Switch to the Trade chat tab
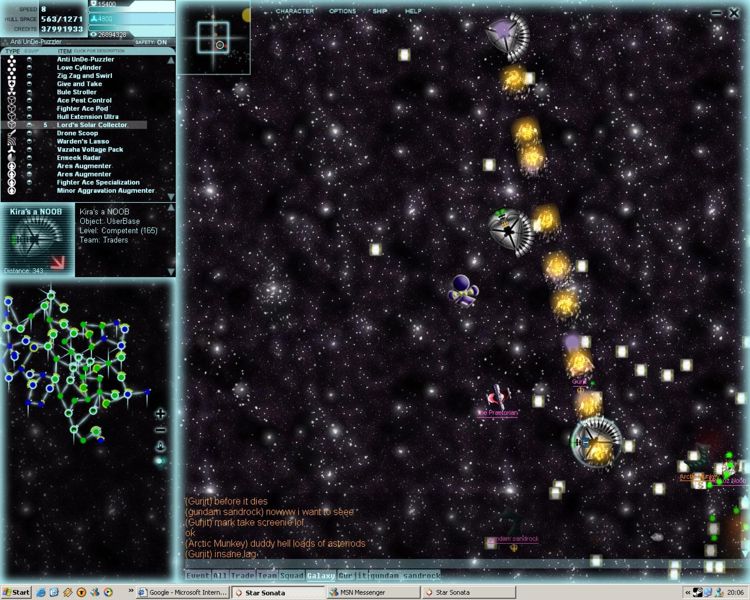Image resolution: width=750 pixels, height=600 pixels. pyautogui.click(x=242, y=575)
